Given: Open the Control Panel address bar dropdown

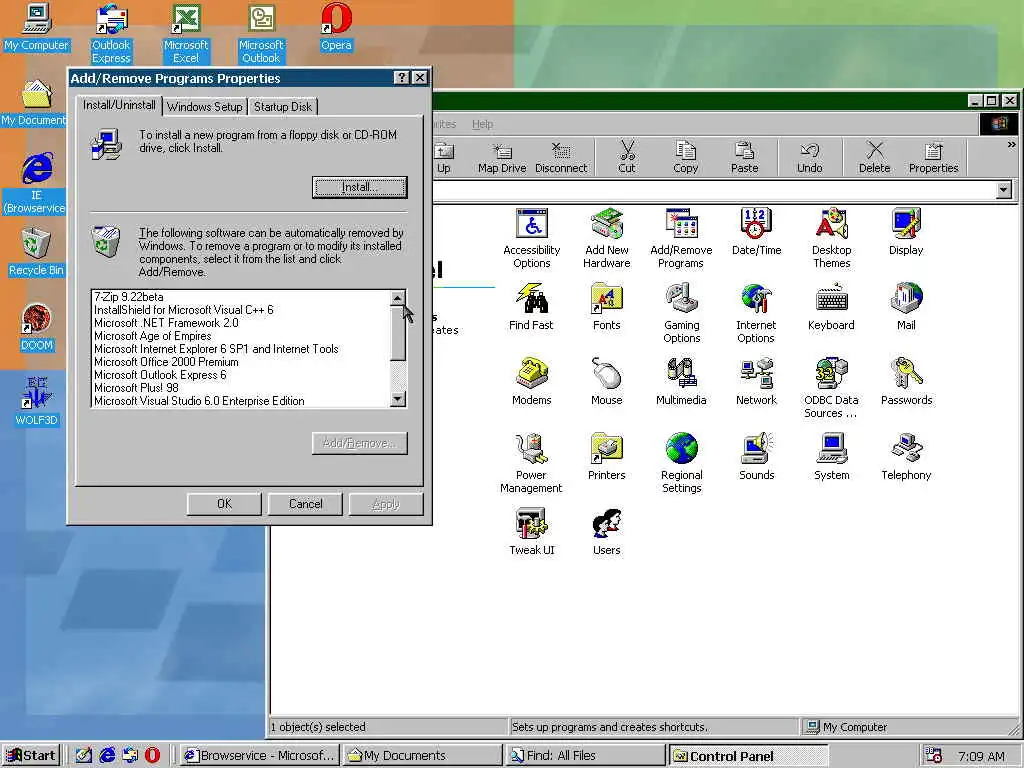Looking at the screenshot, I should click(1004, 190).
